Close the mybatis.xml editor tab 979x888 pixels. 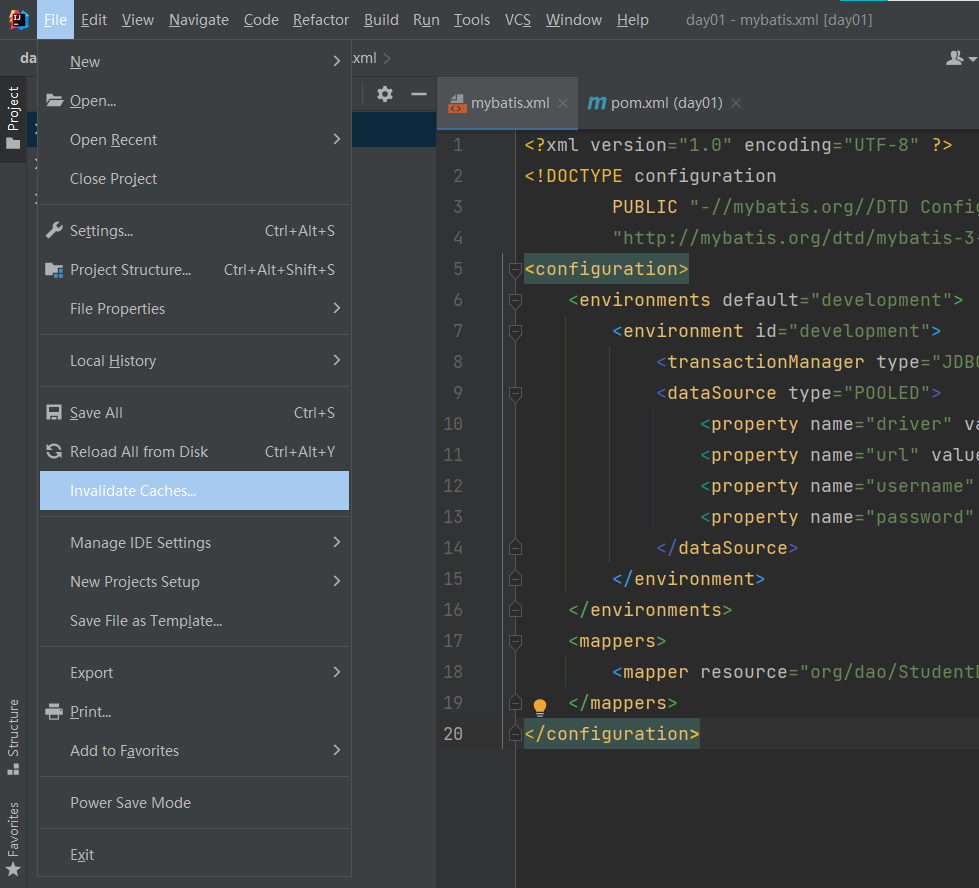click(563, 103)
